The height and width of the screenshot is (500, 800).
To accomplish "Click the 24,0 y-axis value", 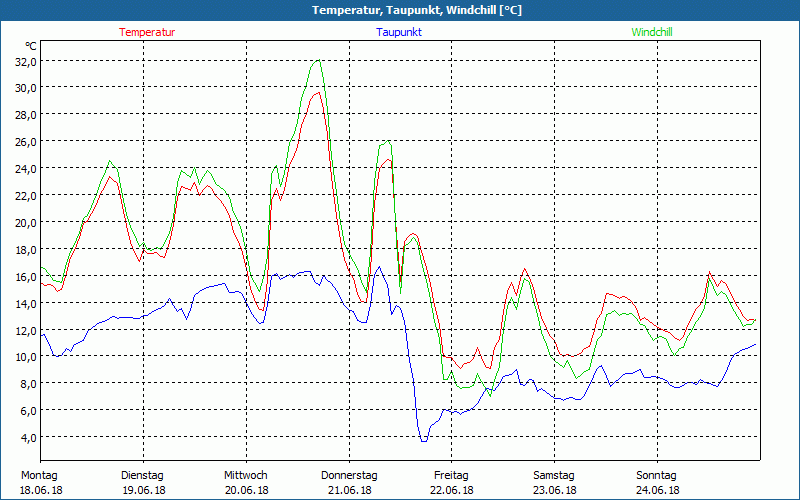I will 26,169.
